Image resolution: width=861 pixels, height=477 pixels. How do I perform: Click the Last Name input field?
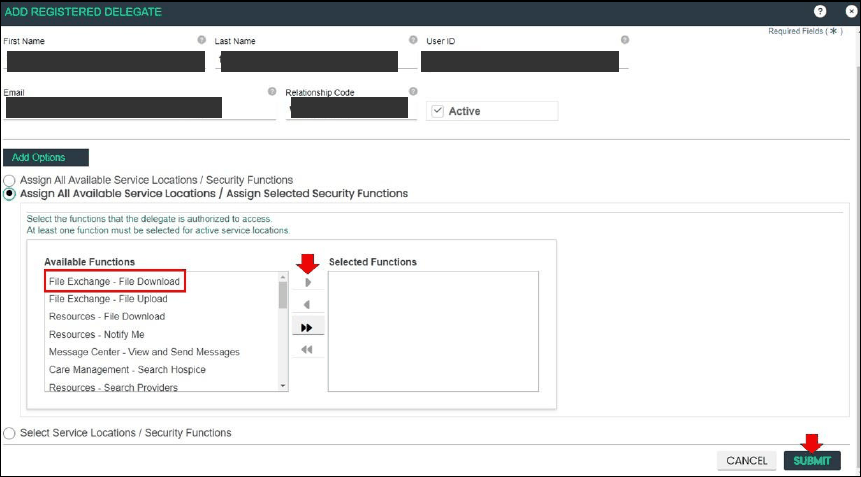pyautogui.click(x=316, y=61)
